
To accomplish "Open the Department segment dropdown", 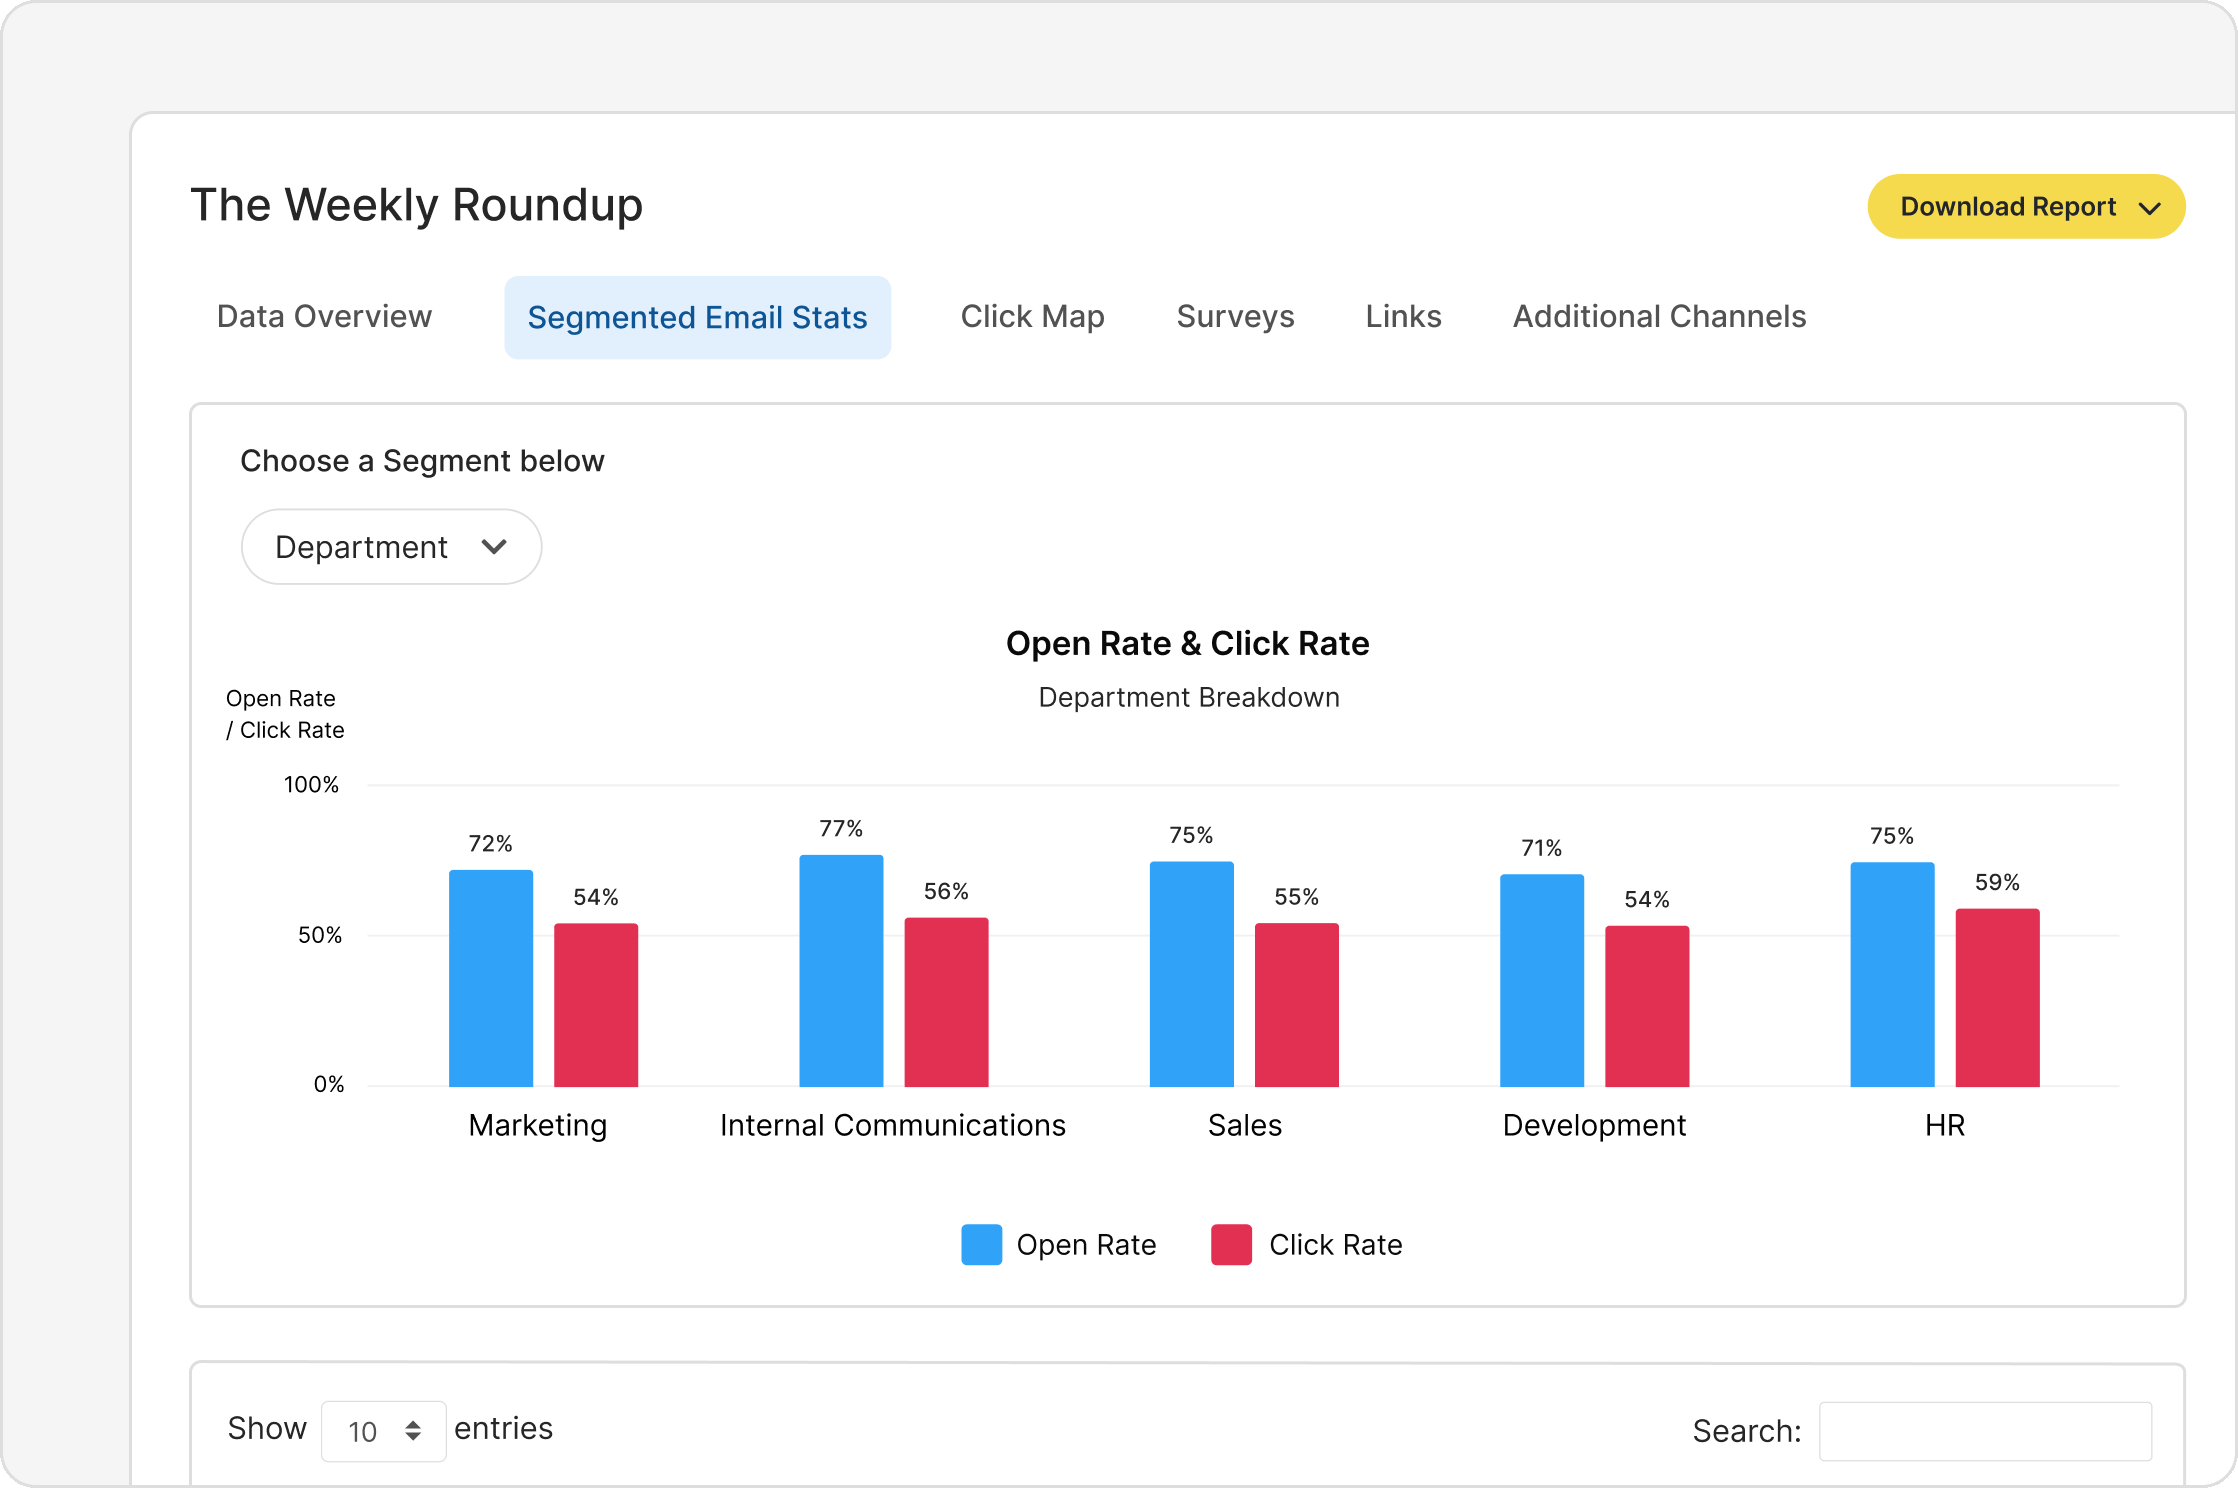I will [391, 547].
